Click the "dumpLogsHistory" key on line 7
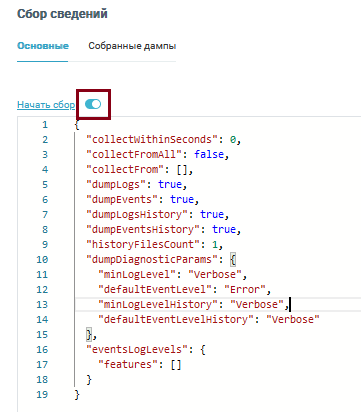The image size is (361, 412). [137, 214]
